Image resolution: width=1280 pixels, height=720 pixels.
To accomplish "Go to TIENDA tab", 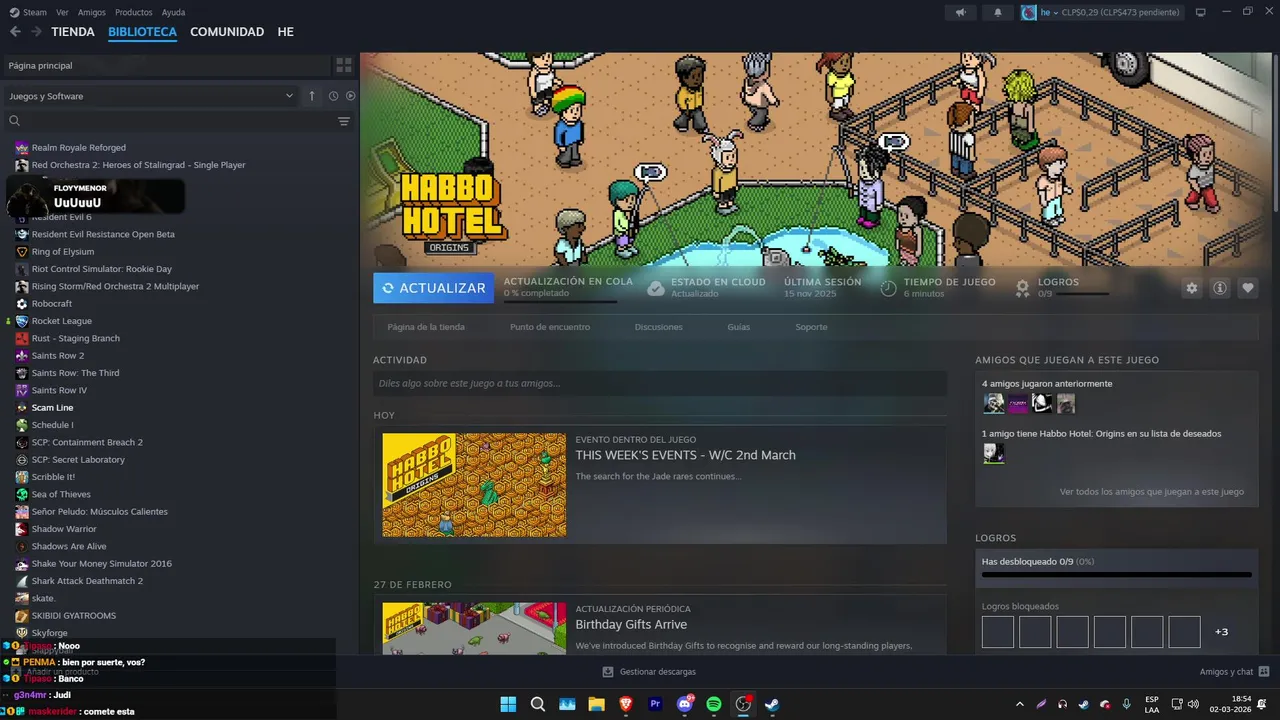I will click(x=73, y=32).
